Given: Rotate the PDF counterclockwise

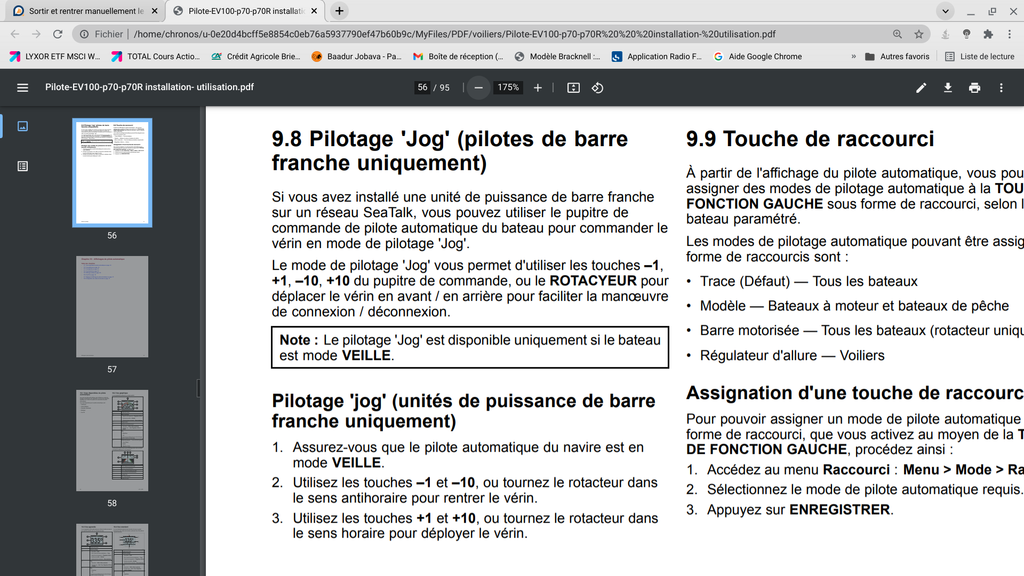Looking at the screenshot, I should tap(598, 88).
